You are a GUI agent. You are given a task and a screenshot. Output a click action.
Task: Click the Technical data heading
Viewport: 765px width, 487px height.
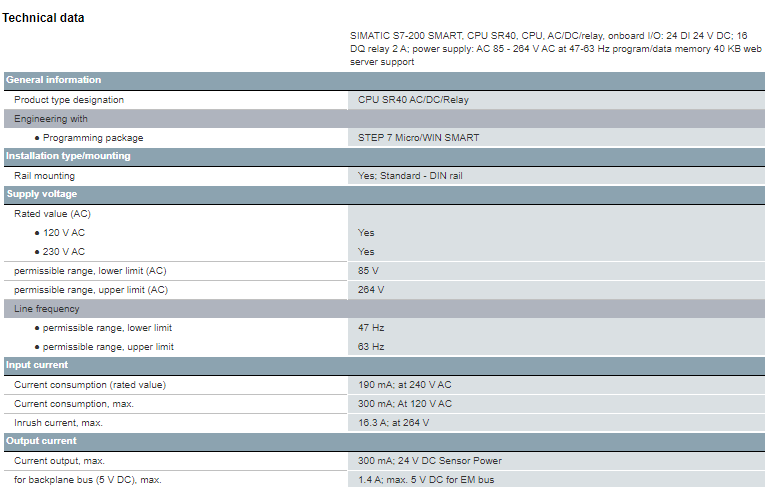coord(44,18)
